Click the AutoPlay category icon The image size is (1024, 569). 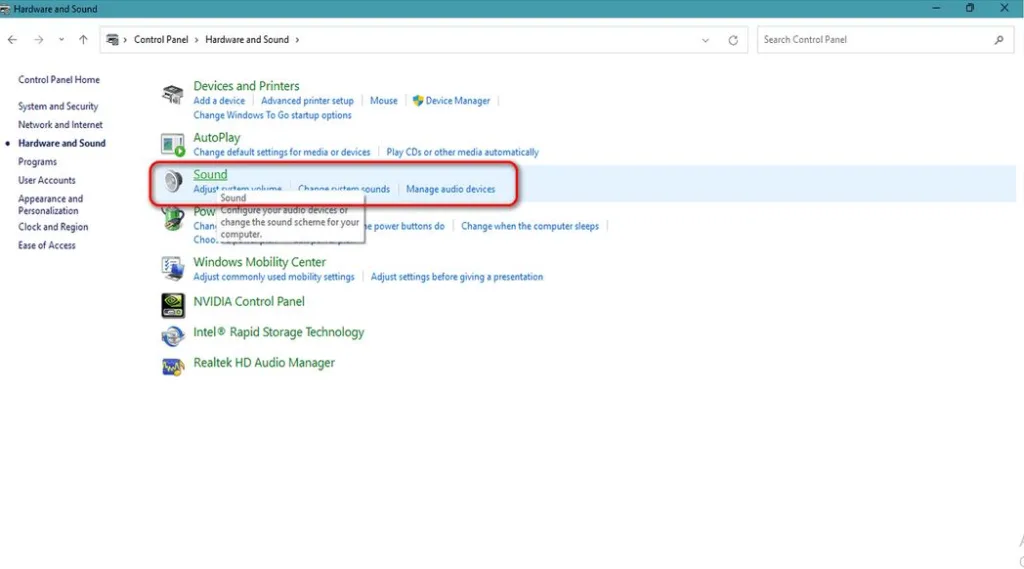pyautogui.click(x=172, y=144)
